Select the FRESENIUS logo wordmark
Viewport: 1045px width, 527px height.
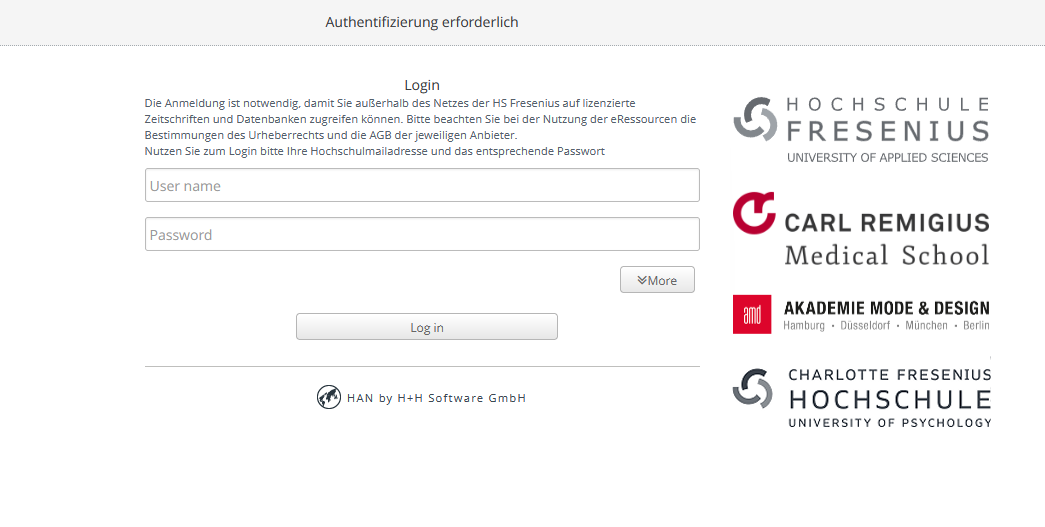[888, 130]
